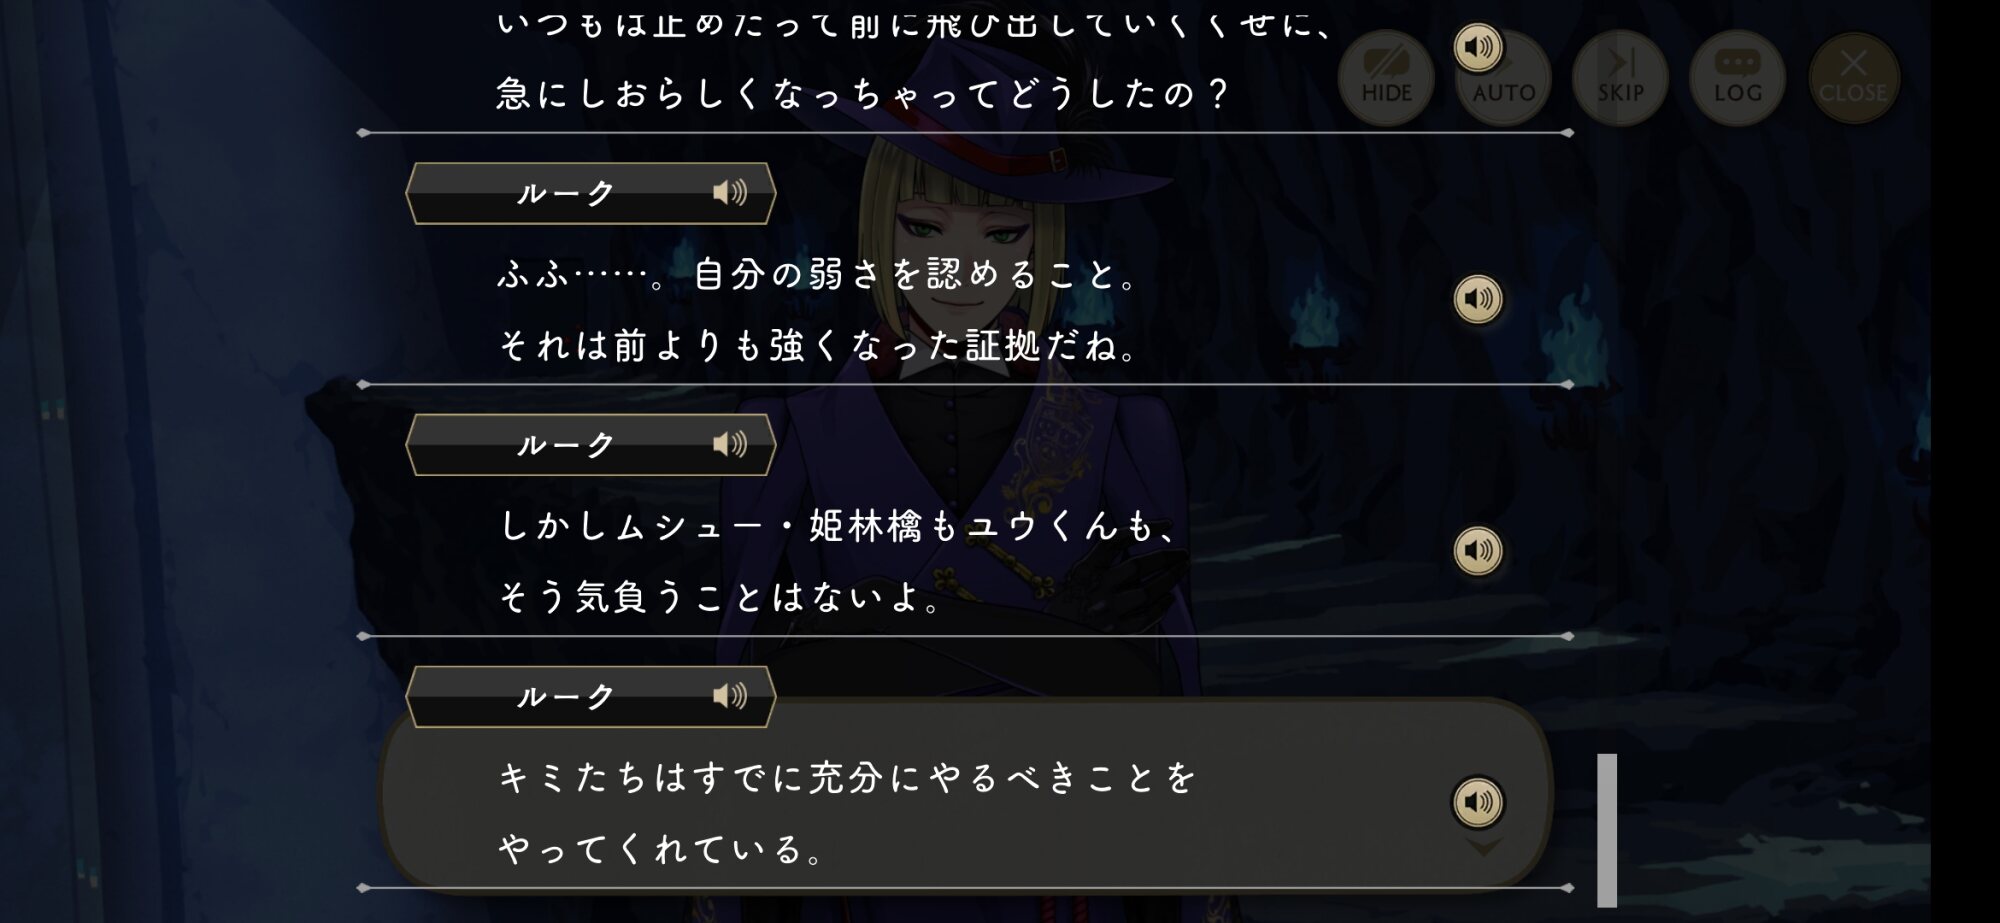Close the log with CLOSE button
The height and width of the screenshot is (923, 2000).
(x=1853, y=78)
